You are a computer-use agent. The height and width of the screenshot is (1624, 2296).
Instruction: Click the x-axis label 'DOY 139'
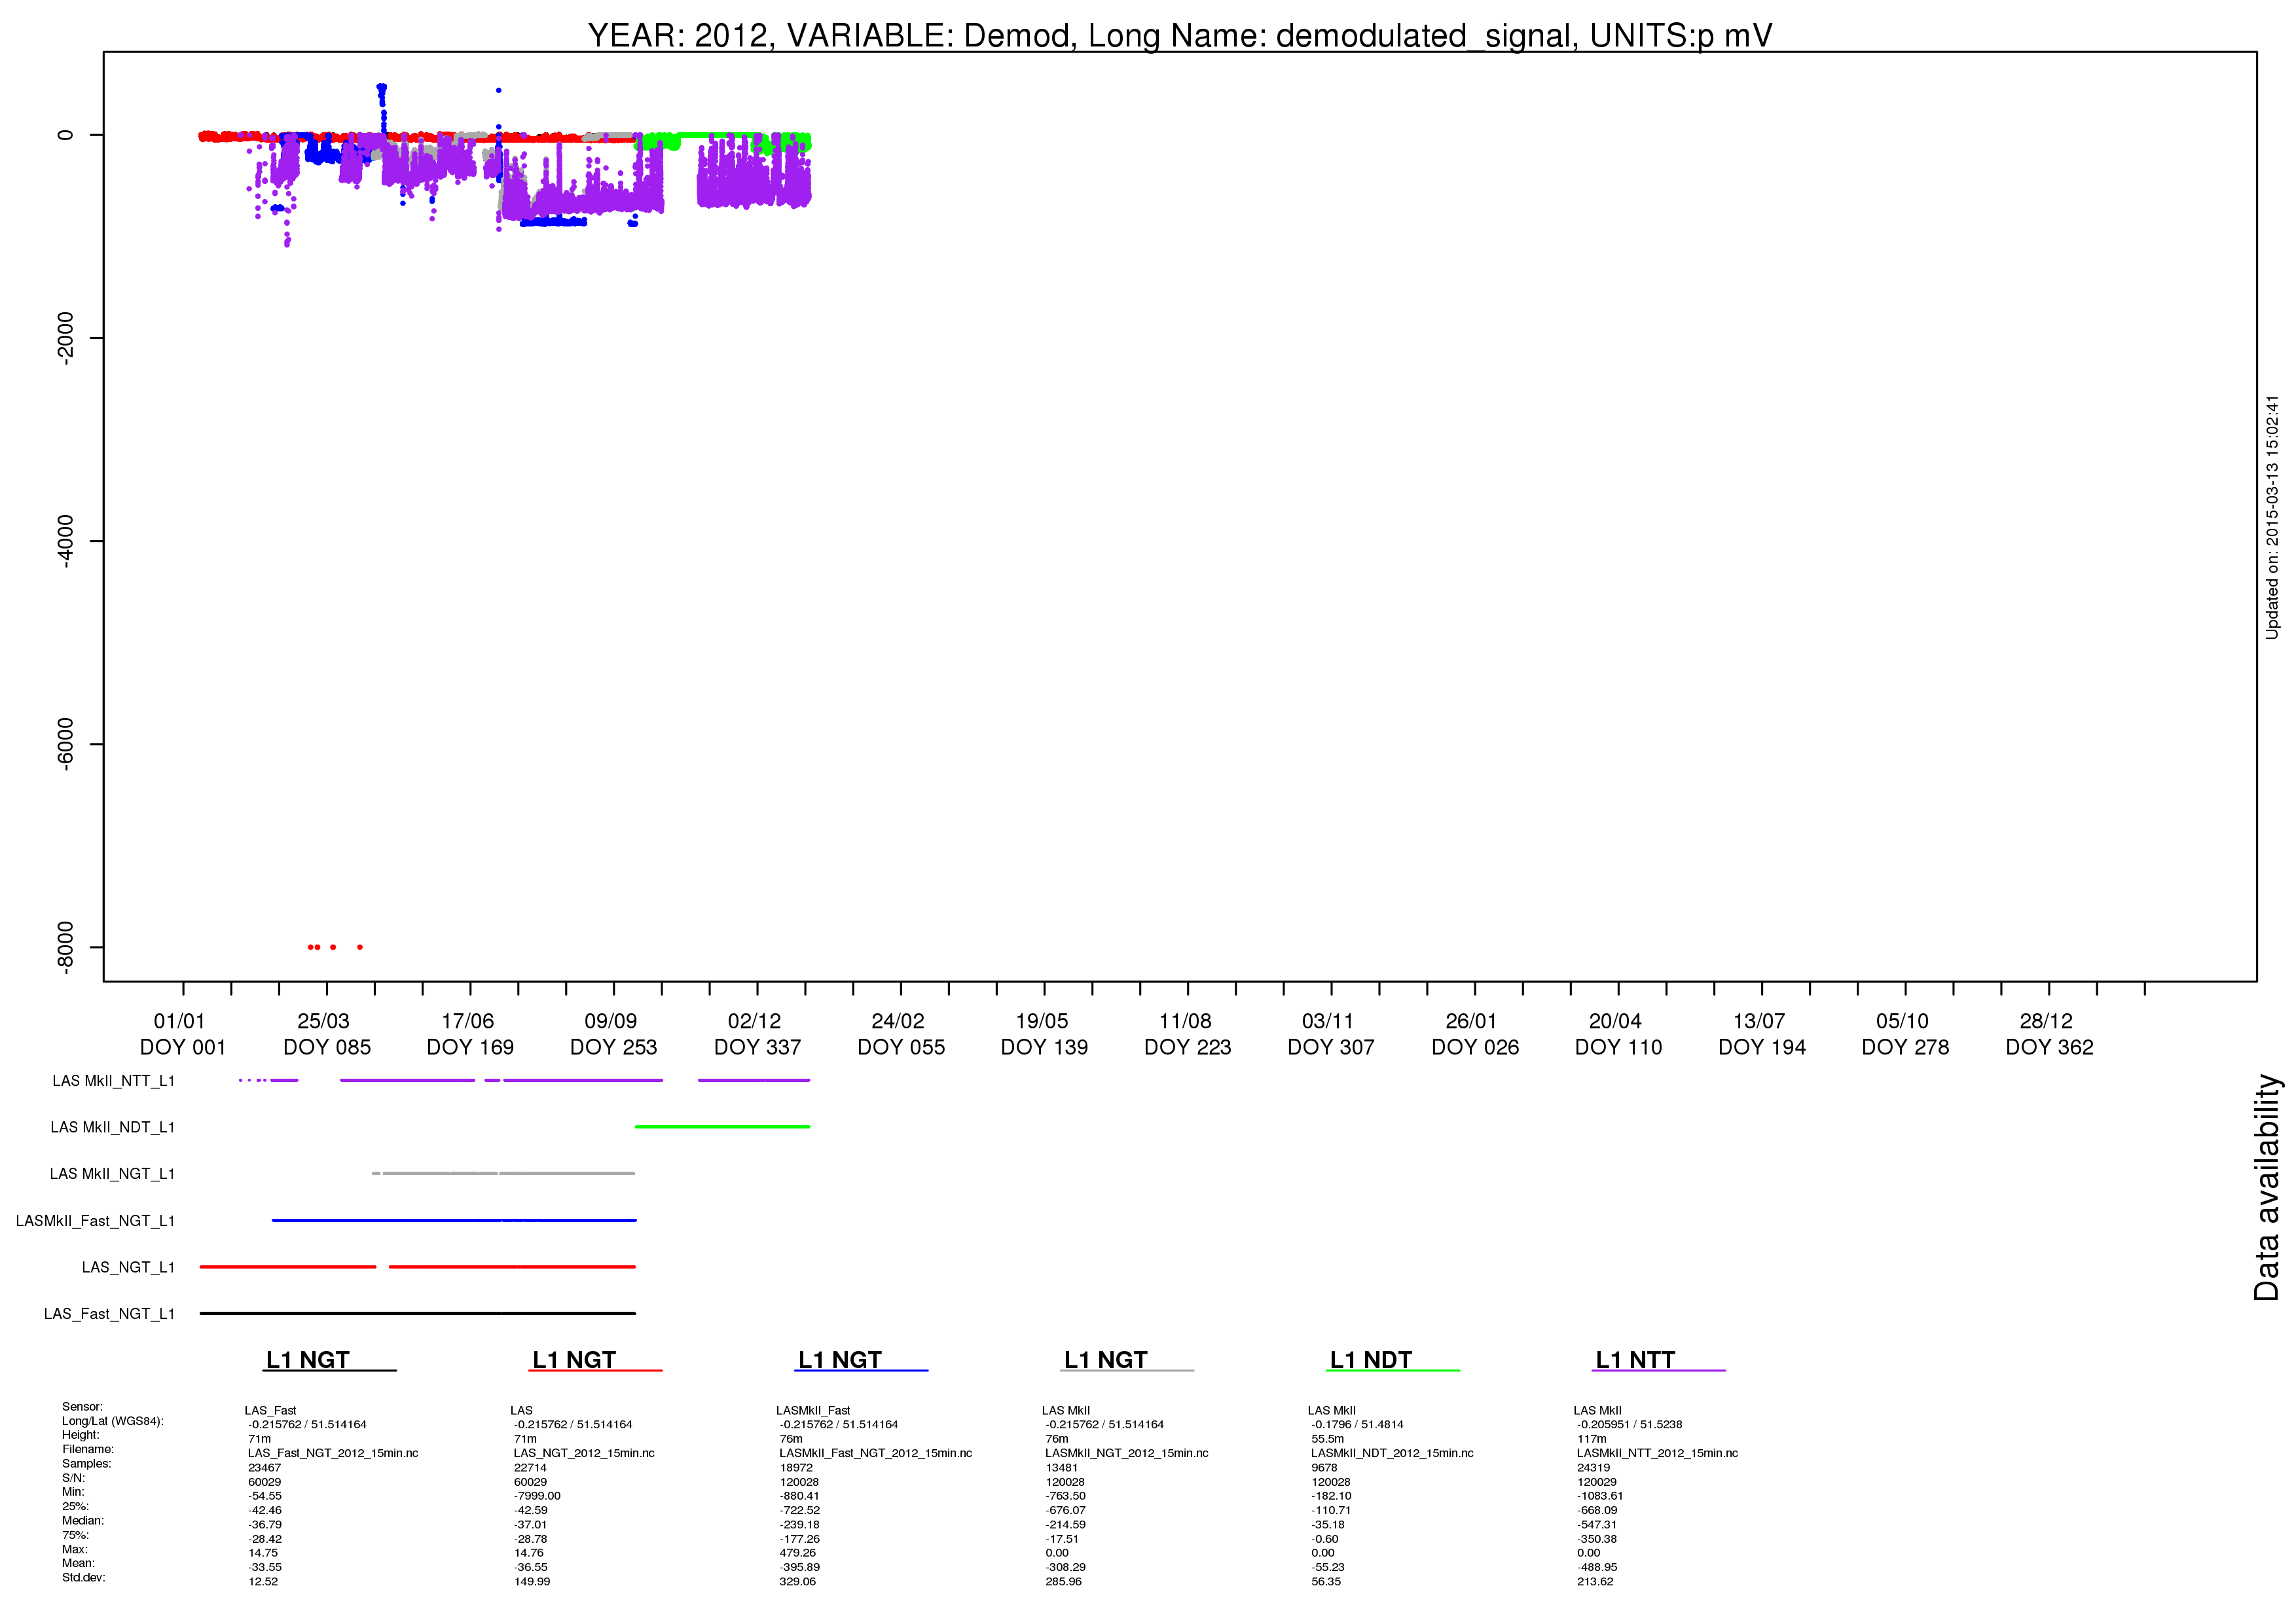pos(1044,1047)
